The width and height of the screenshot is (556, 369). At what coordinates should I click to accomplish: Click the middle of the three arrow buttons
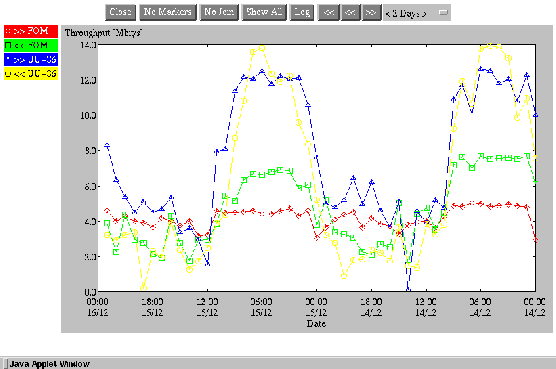[x=350, y=12]
